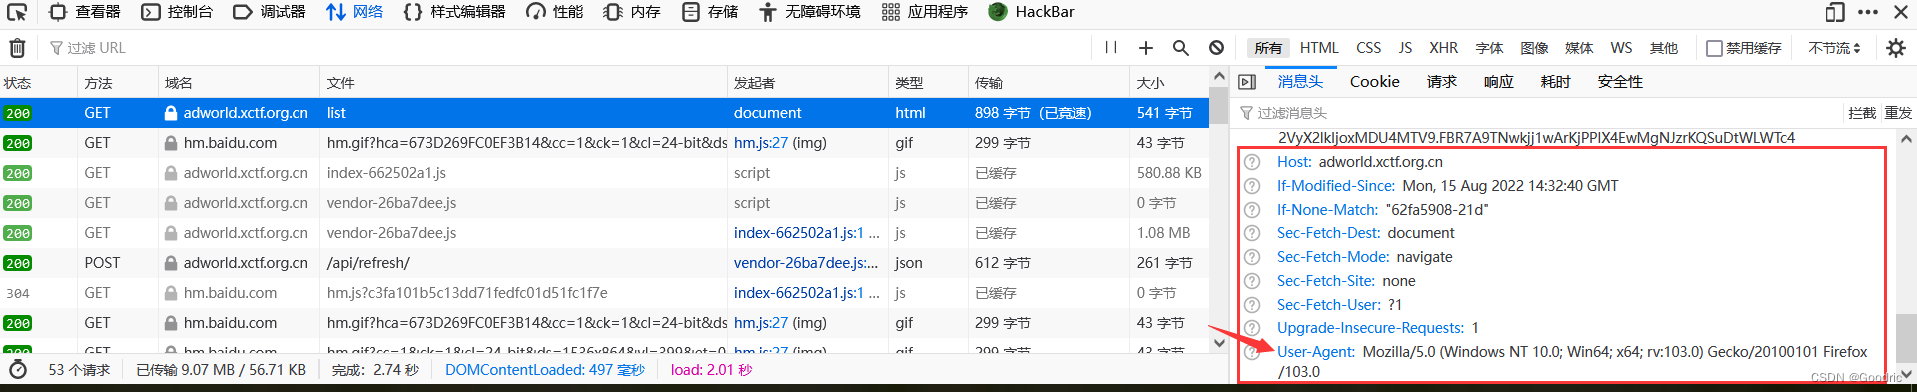Filter requests by WS
Image resolution: width=1917 pixels, height=392 pixels.
tap(1621, 48)
